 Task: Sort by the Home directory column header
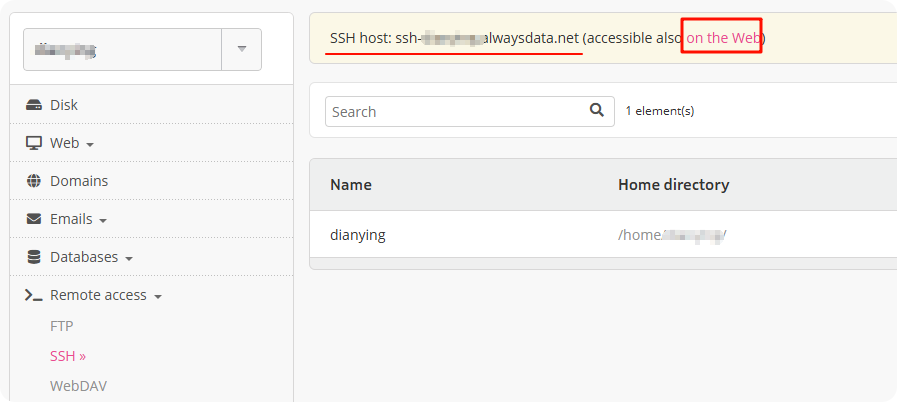(x=673, y=184)
